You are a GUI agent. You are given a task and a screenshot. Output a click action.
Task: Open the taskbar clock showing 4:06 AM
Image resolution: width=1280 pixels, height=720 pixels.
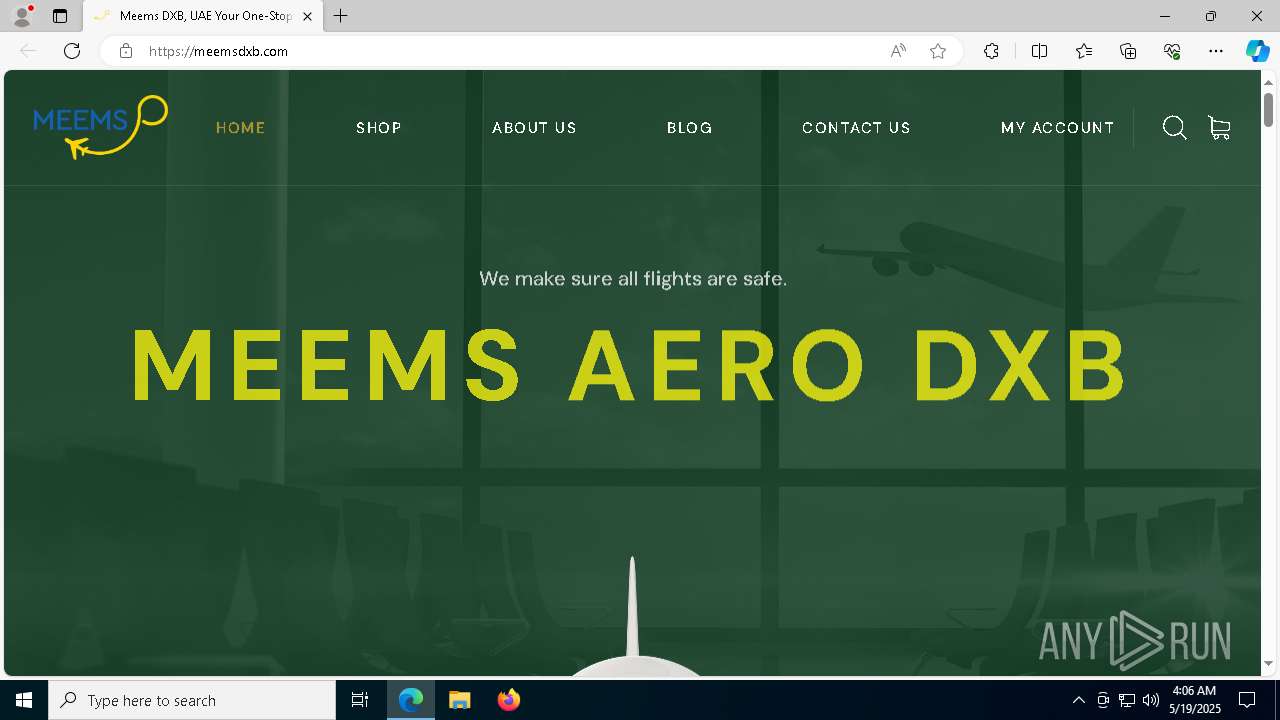(x=1194, y=700)
